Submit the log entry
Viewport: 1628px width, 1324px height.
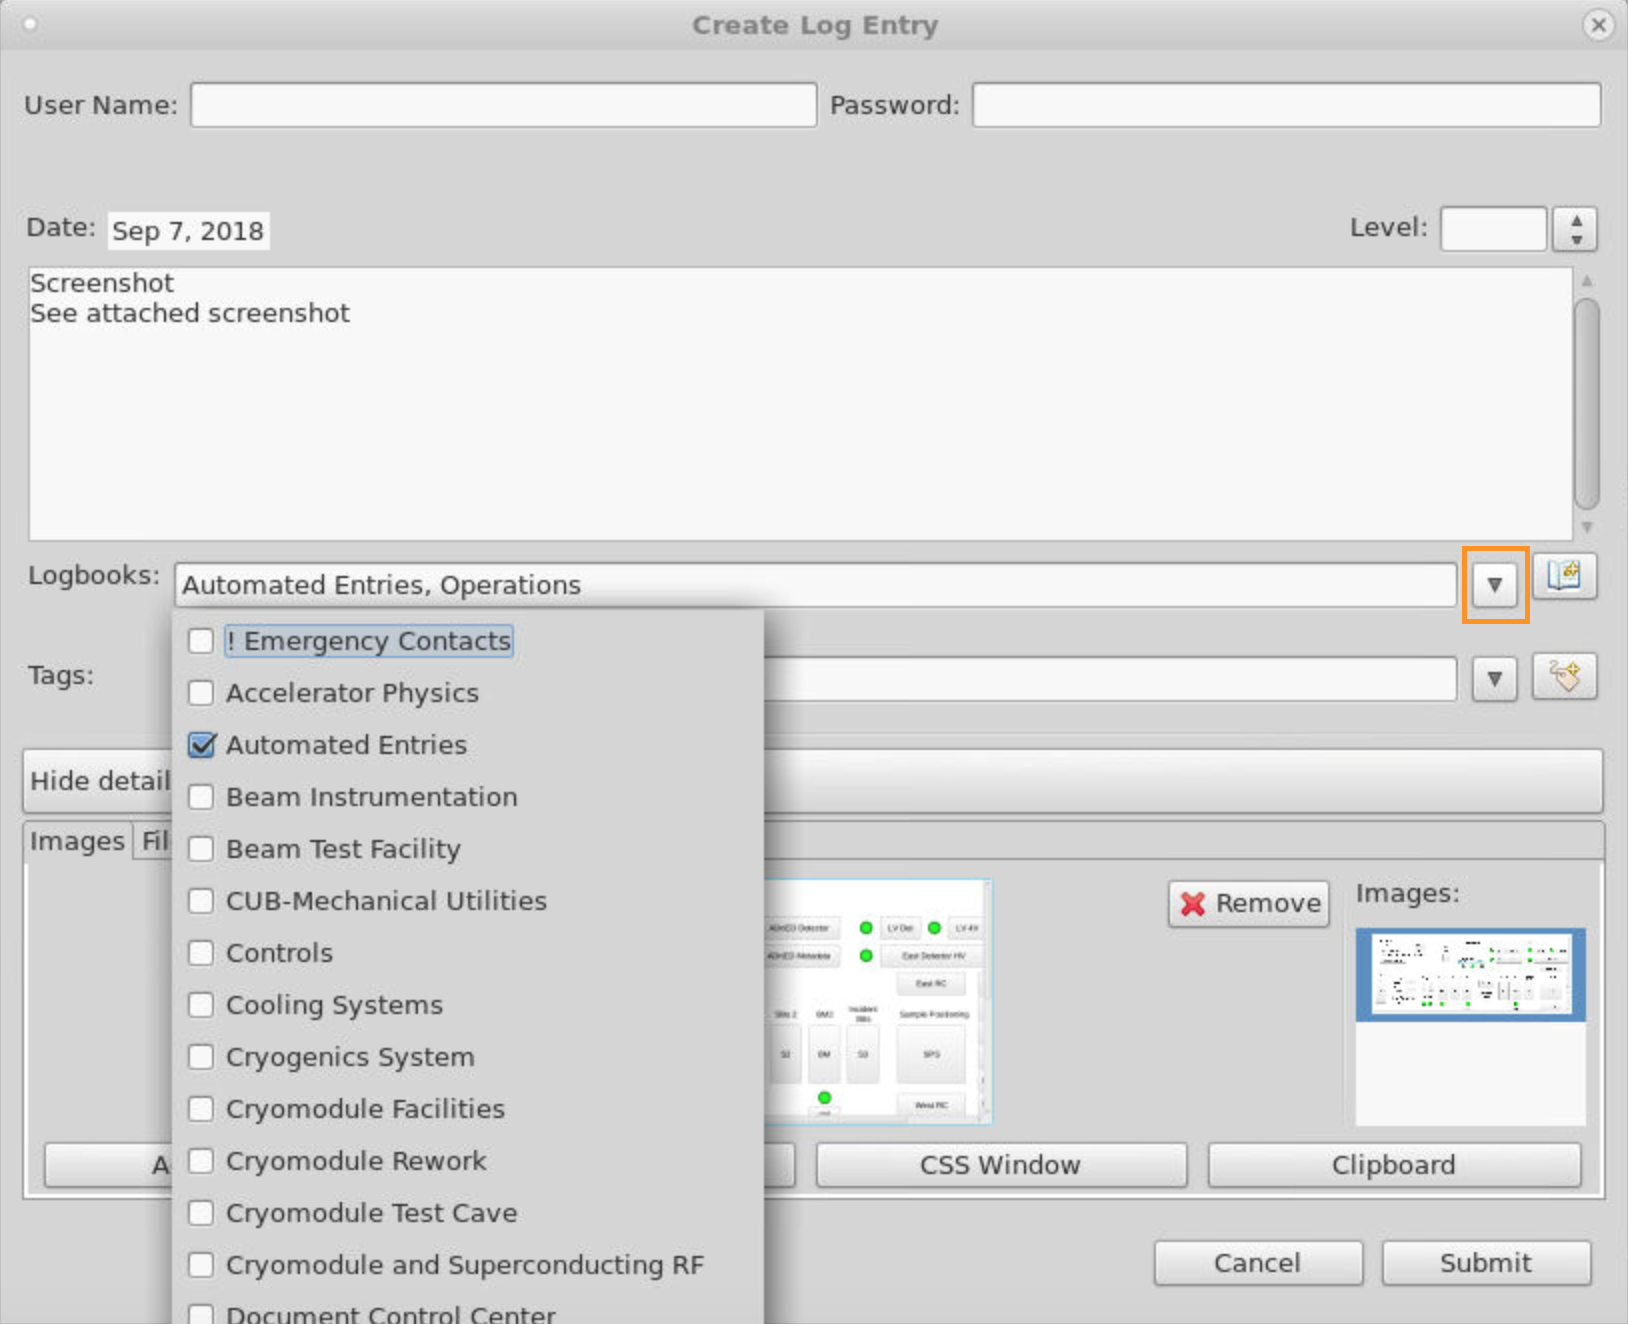click(x=1486, y=1263)
